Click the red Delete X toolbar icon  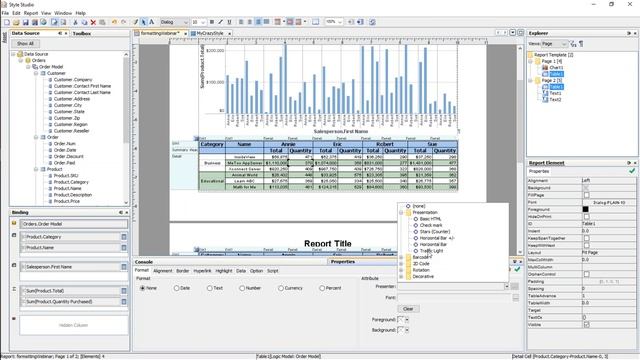tap(93, 22)
